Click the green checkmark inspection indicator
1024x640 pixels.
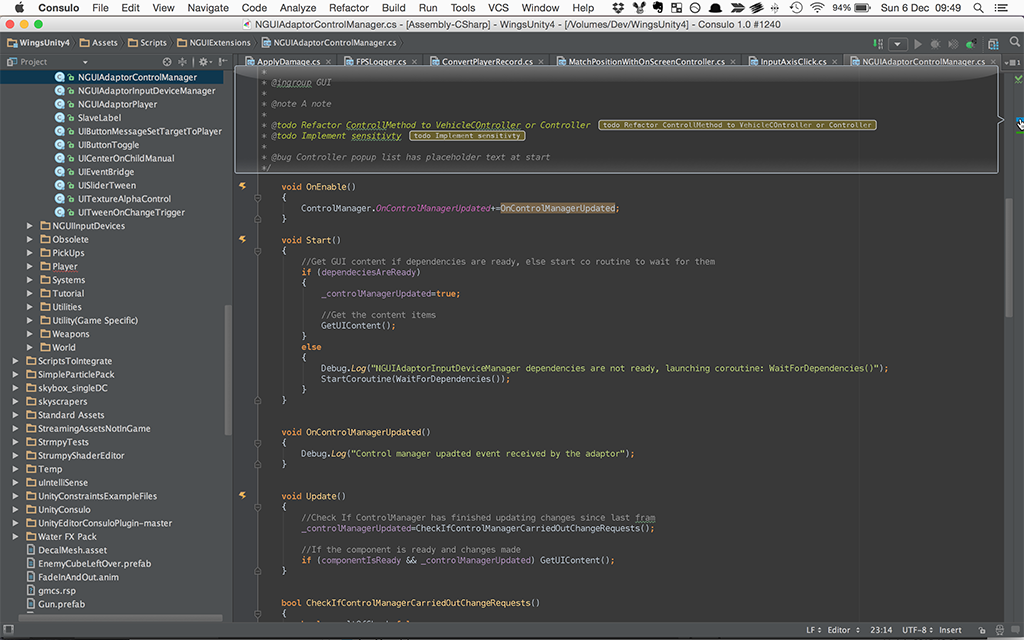click(x=1018, y=79)
